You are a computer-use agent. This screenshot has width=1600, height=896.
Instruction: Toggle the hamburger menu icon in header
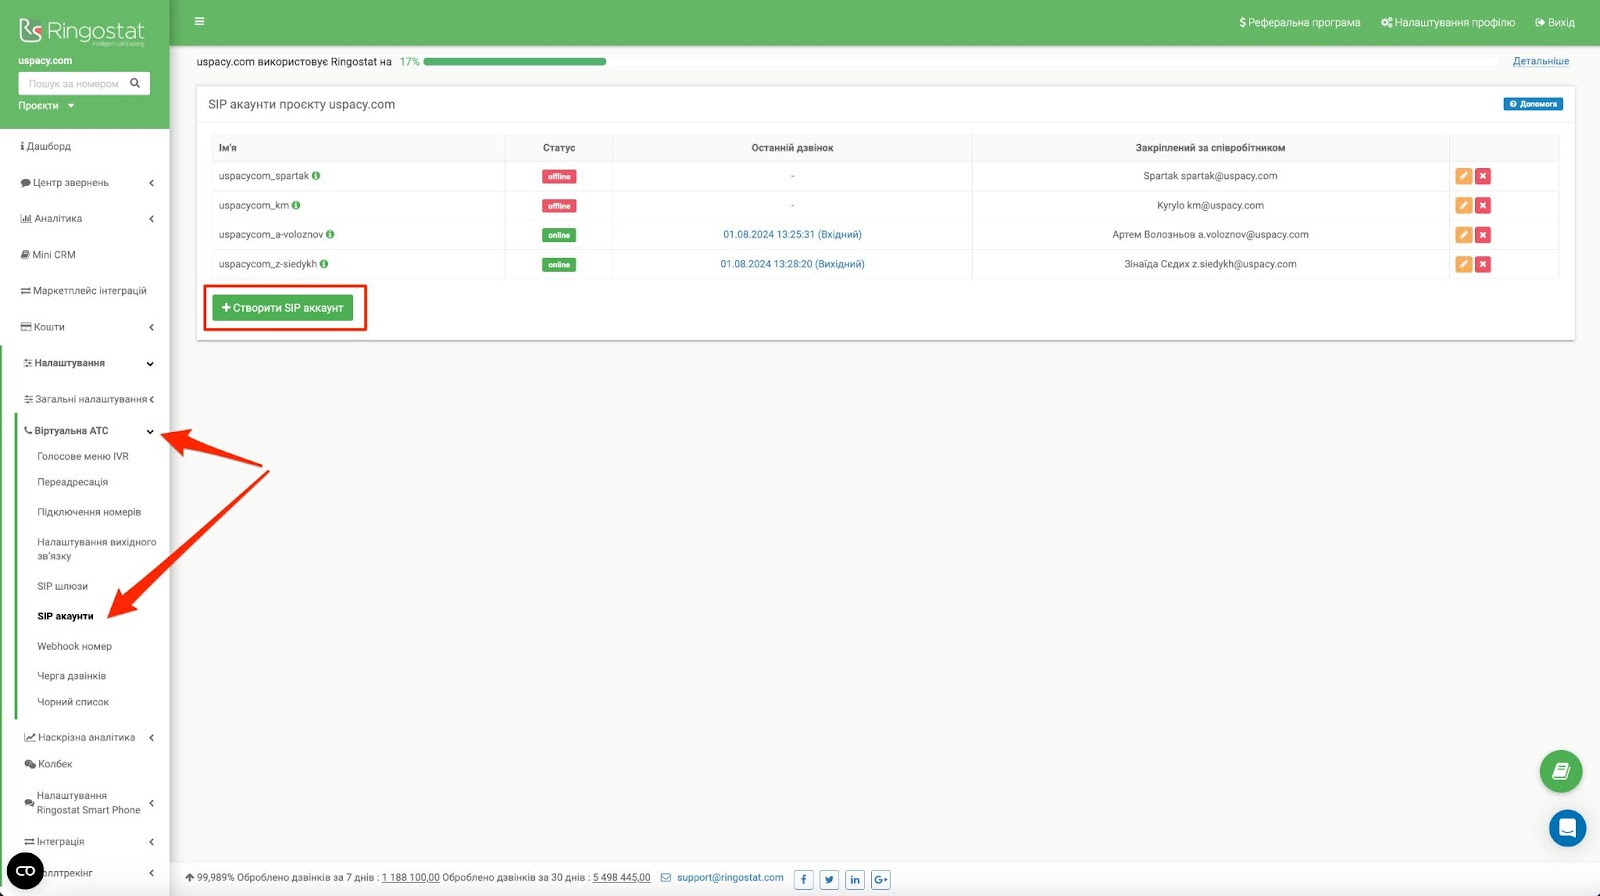[x=199, y=21]
